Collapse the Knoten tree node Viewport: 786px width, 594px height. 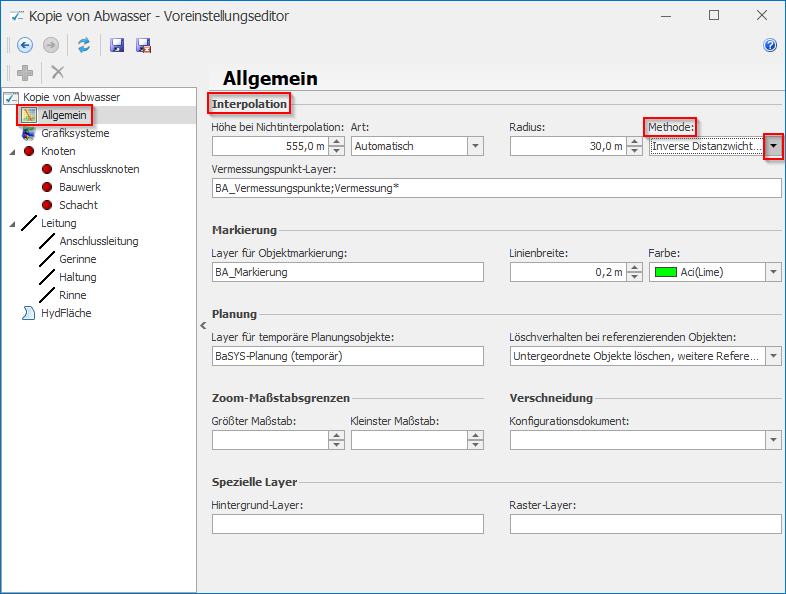pos(12,151)
